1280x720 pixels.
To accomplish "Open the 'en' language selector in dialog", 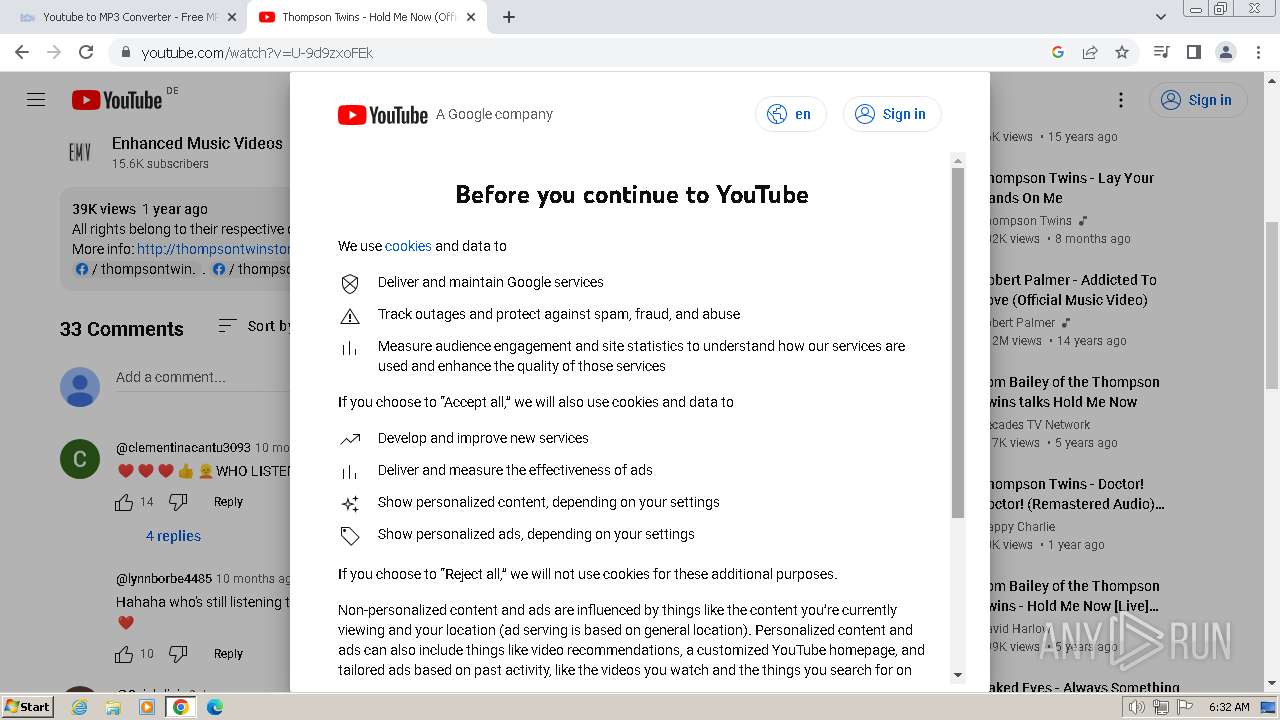I will point(790,114).
